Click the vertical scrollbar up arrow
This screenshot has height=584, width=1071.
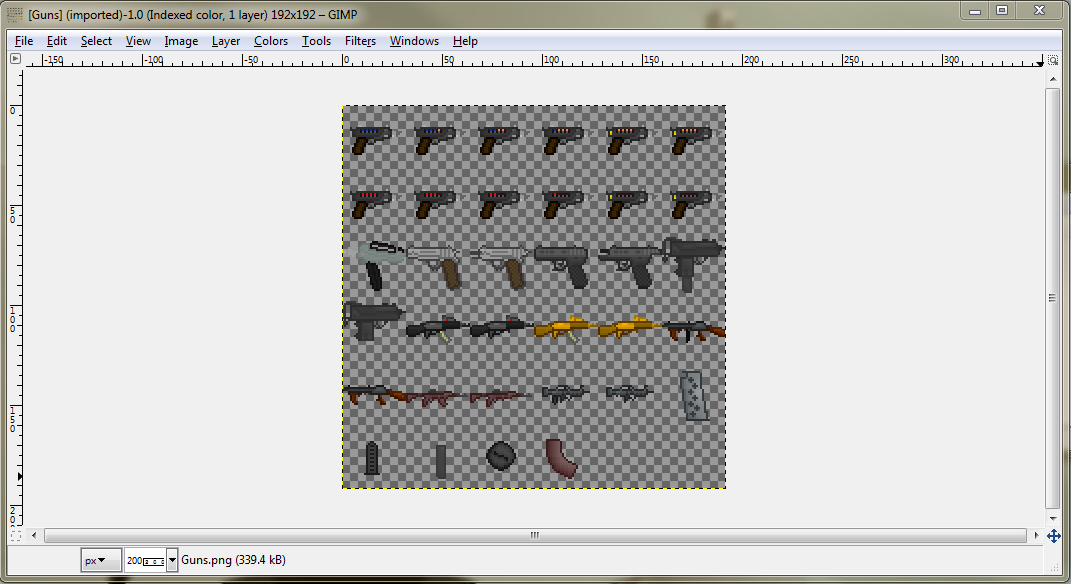pos(1052,78)
